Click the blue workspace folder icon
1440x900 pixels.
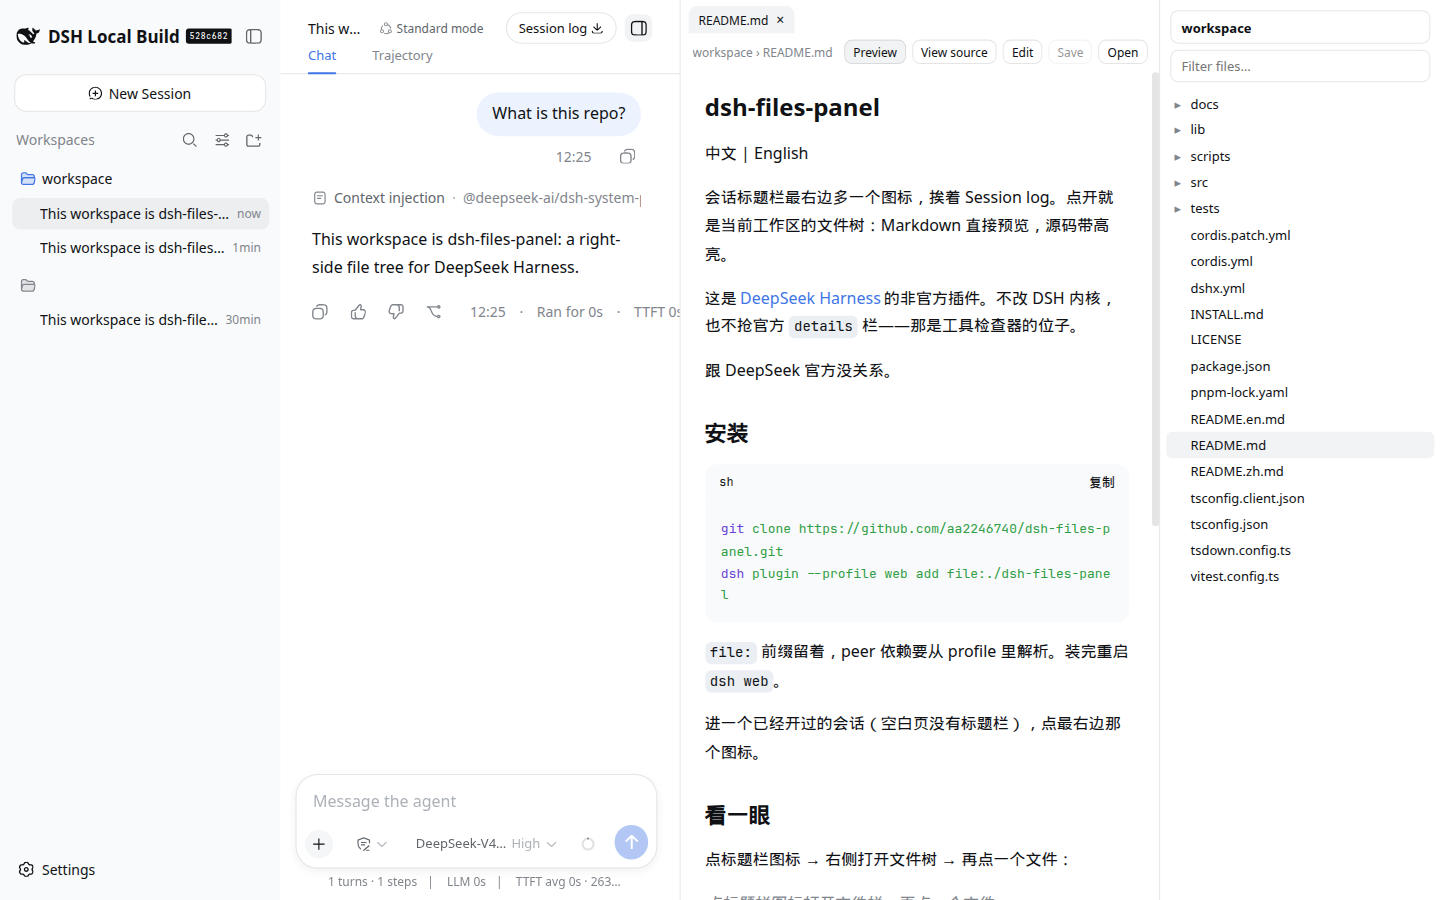(x=28, y=179)
